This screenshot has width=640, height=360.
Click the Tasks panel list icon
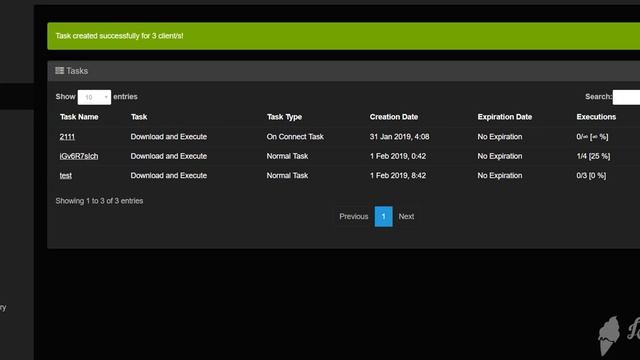[x=60, y=71]
